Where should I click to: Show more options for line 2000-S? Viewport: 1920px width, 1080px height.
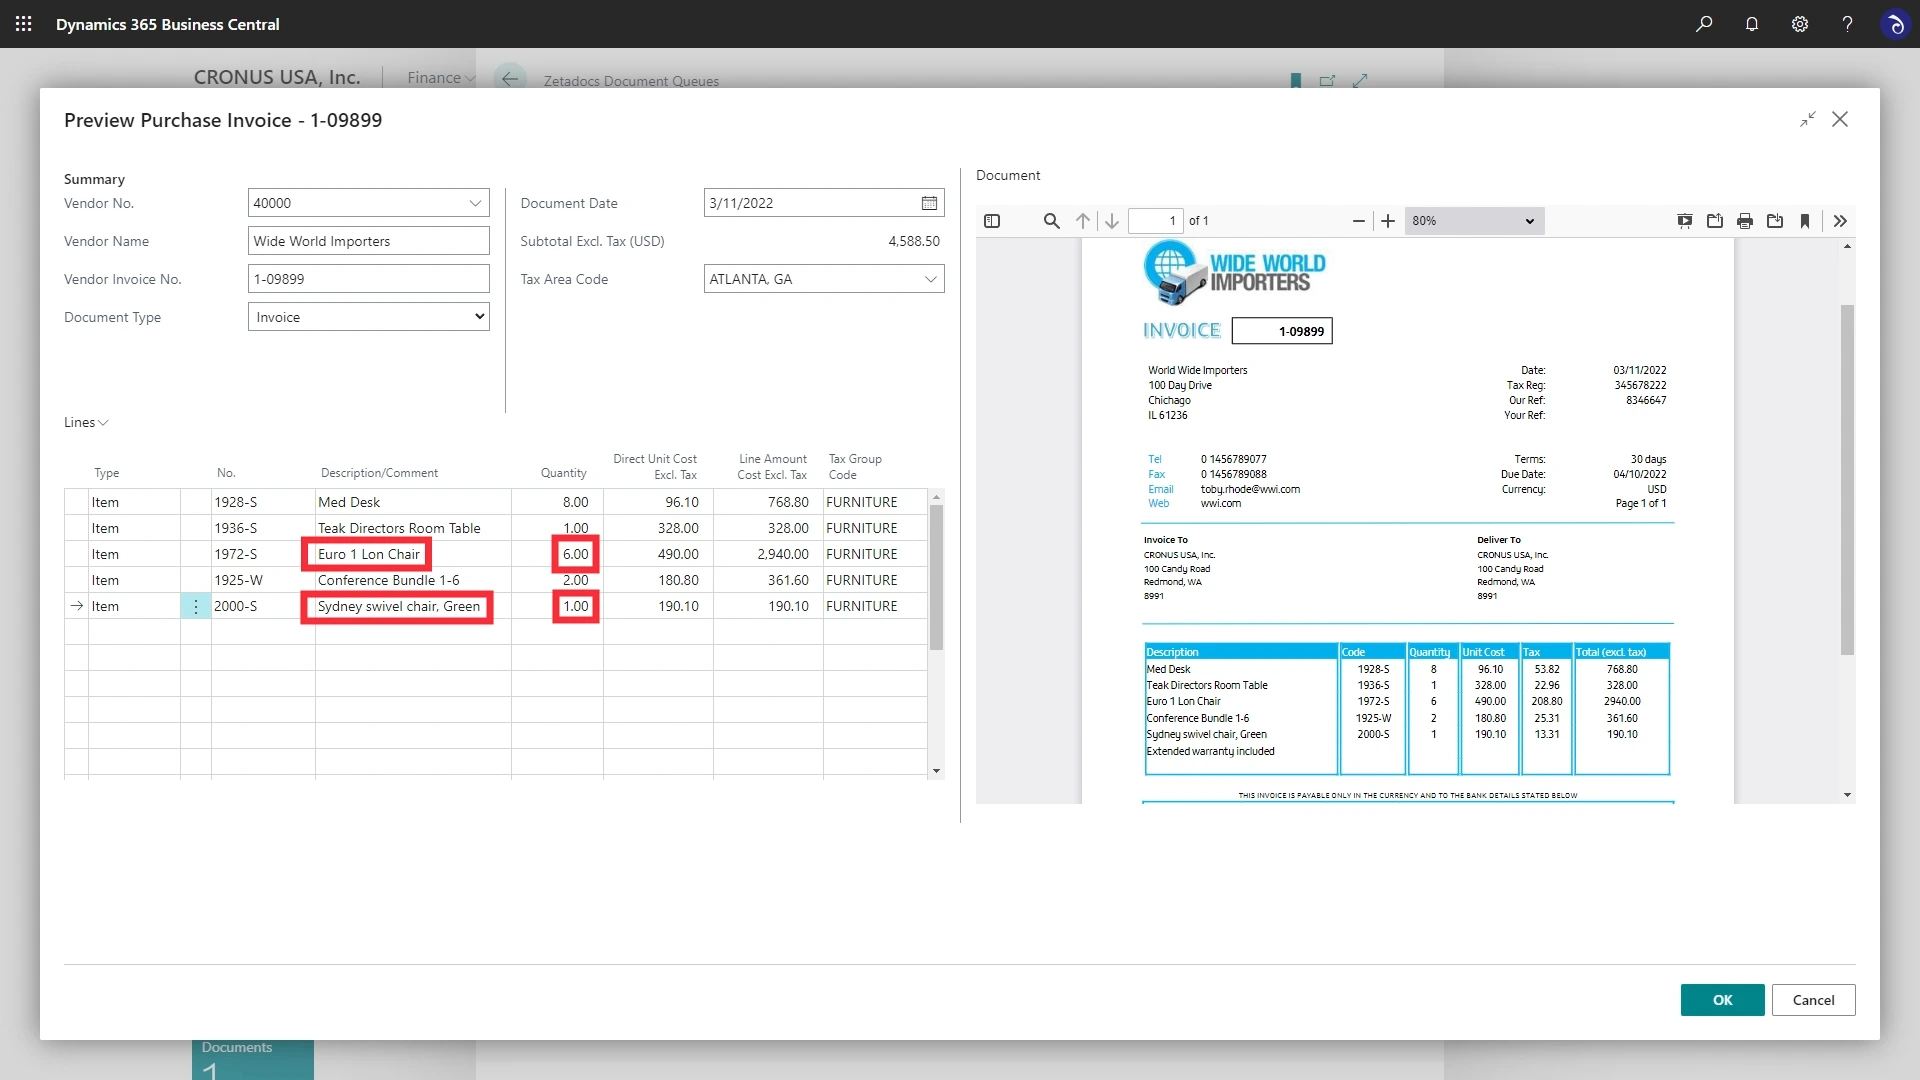(x=196, y=606)
